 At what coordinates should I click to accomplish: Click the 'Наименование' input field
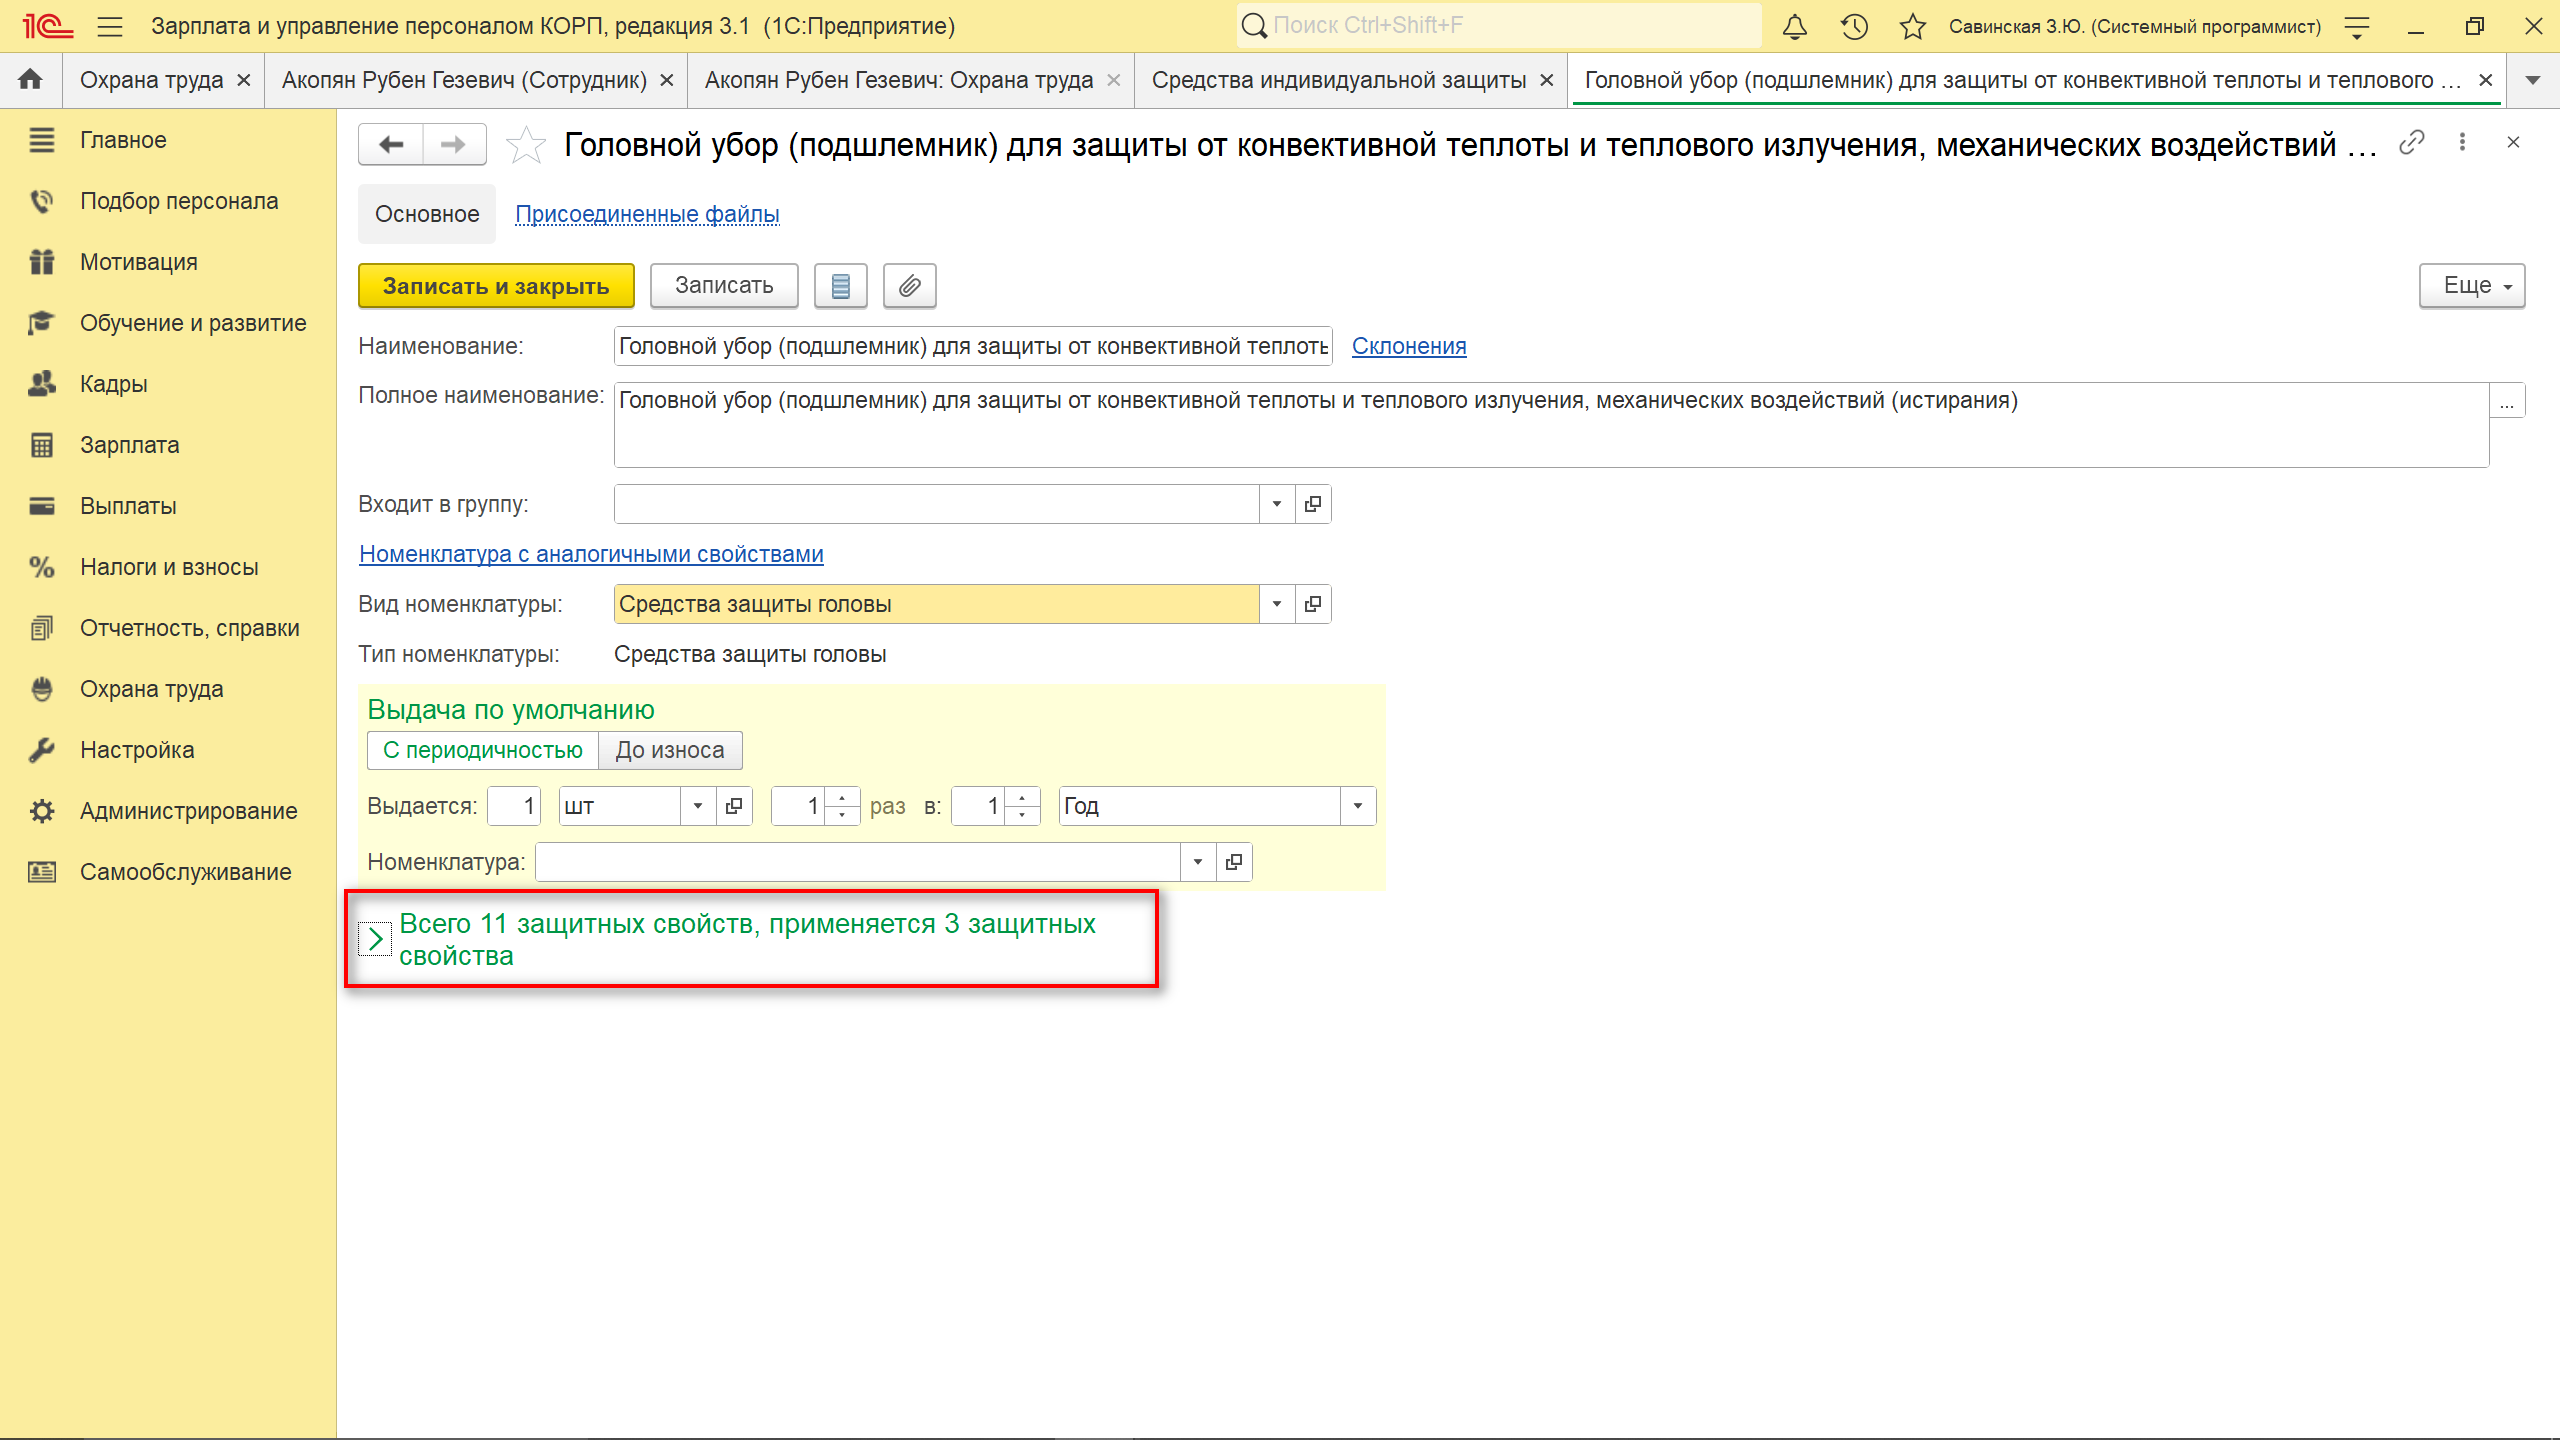point(972,346)
